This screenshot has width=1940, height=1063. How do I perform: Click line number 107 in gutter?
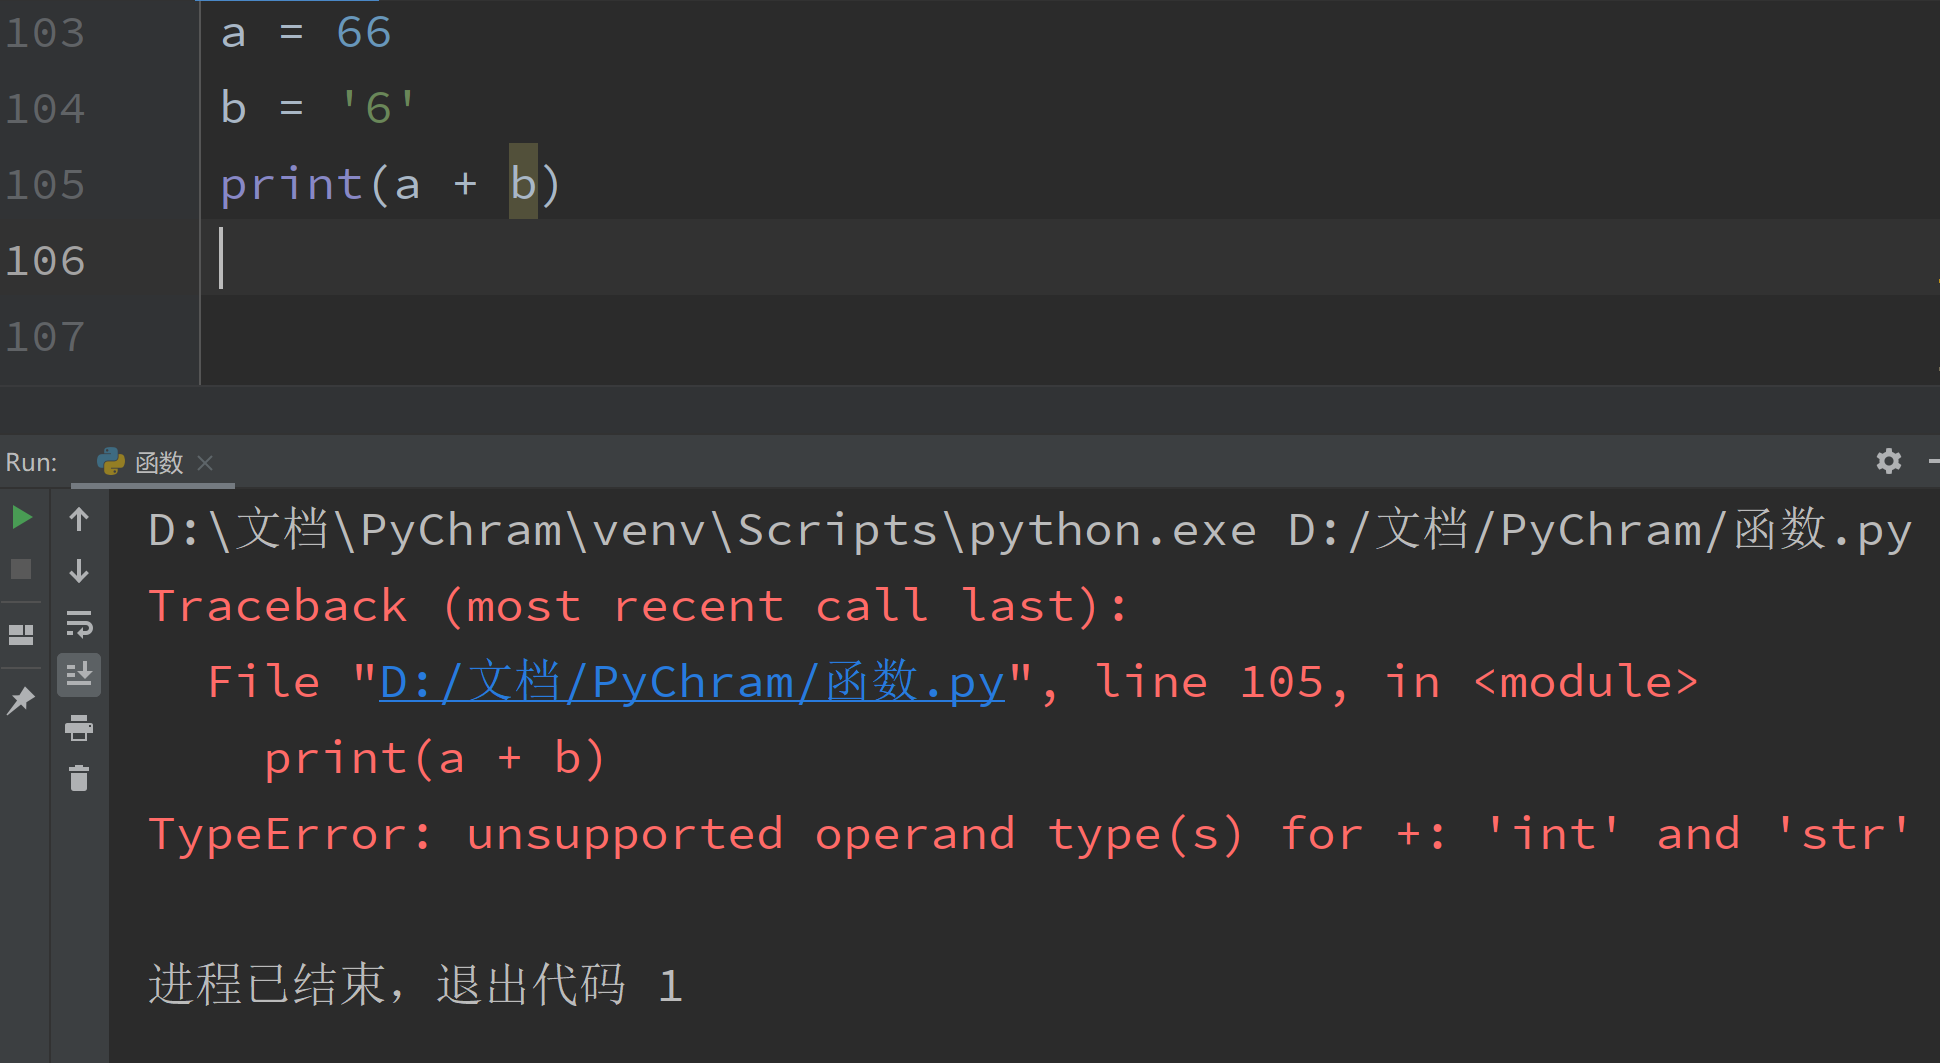pyautogui.click(x=45, y=337)
